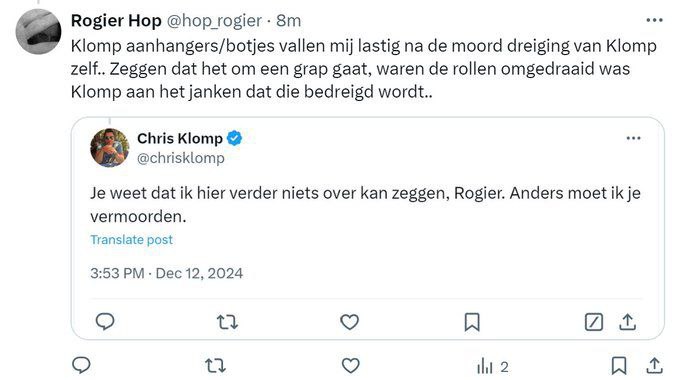Open more options menu on Rogier Hop's post
680x380 pixels.
pos(654,20)
